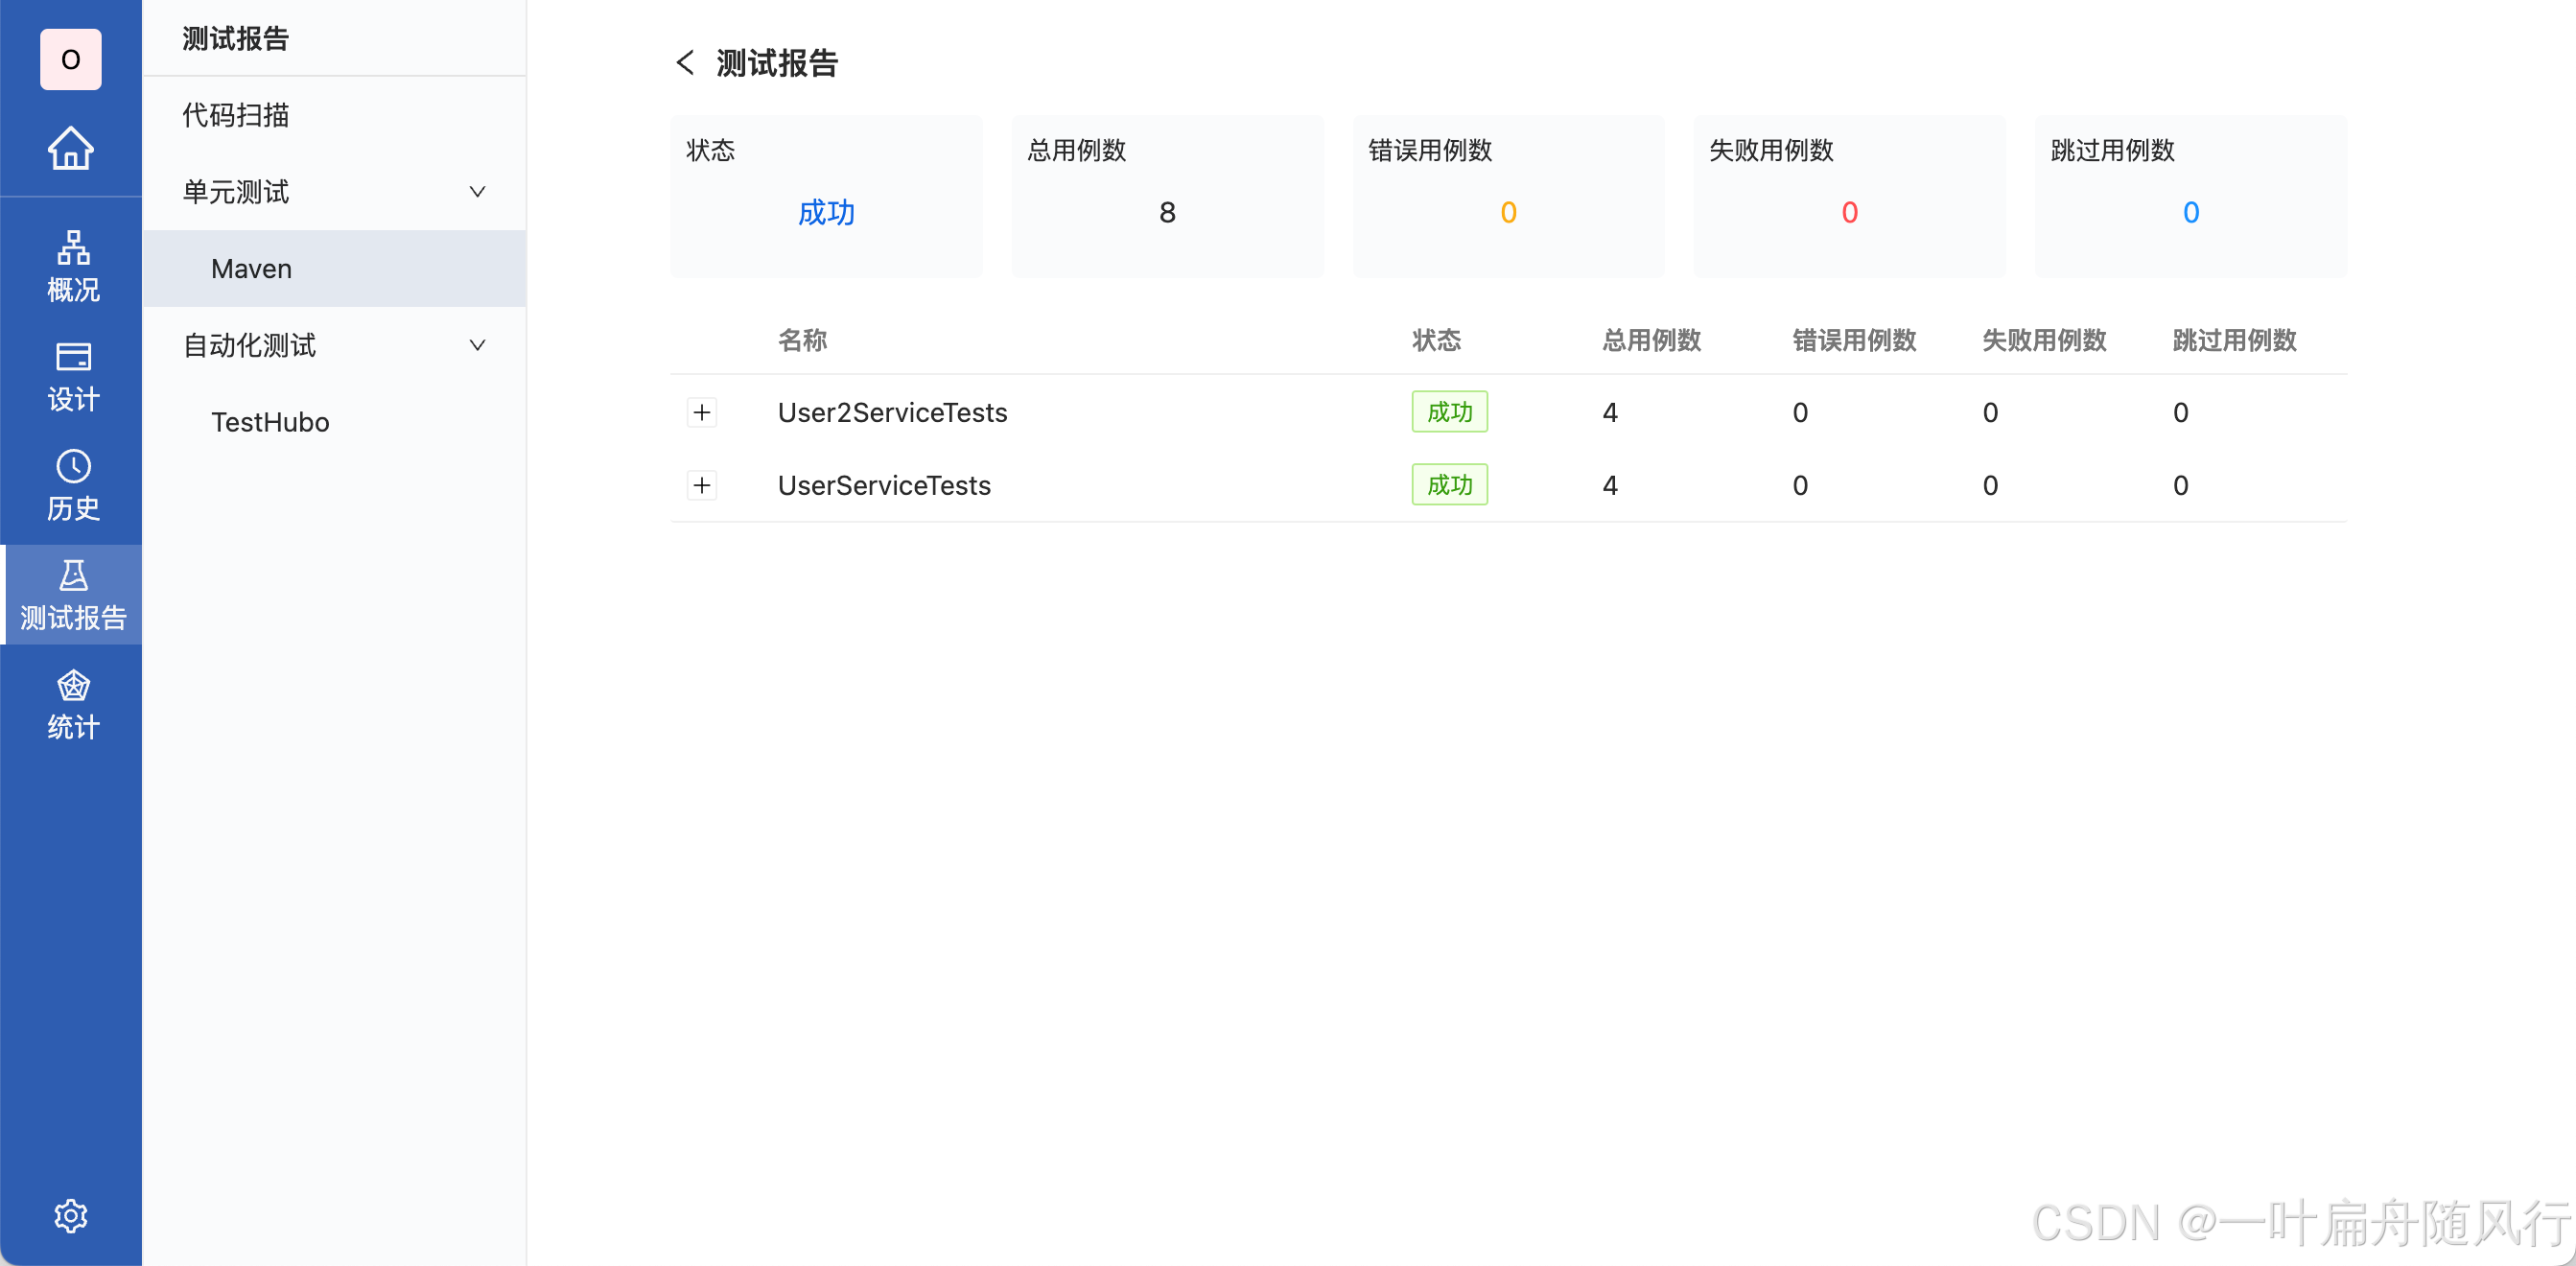The image size is (2576, 1266).
Task: Click the 自动化测试 menu label
Action: (x=249, y=345)
